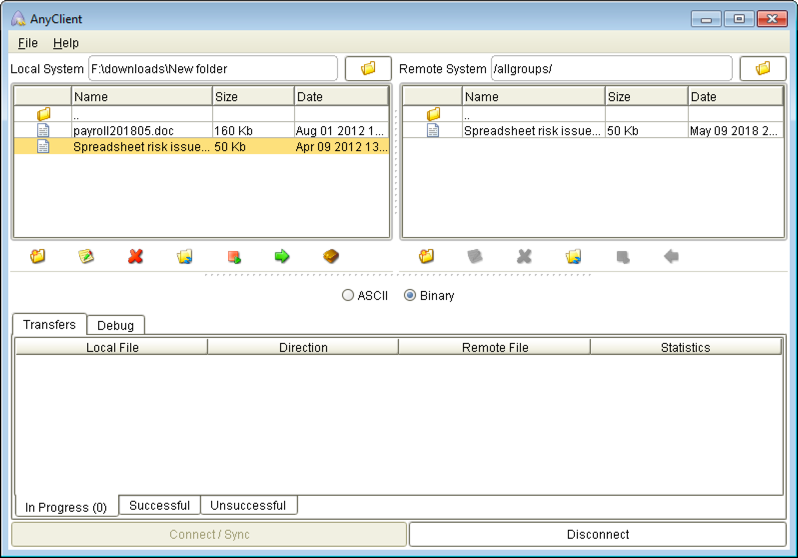Image resolution: width=798 pixels, height=558 pixels.
Task: Sort local files by Date header
Action: tap(341, 96)
